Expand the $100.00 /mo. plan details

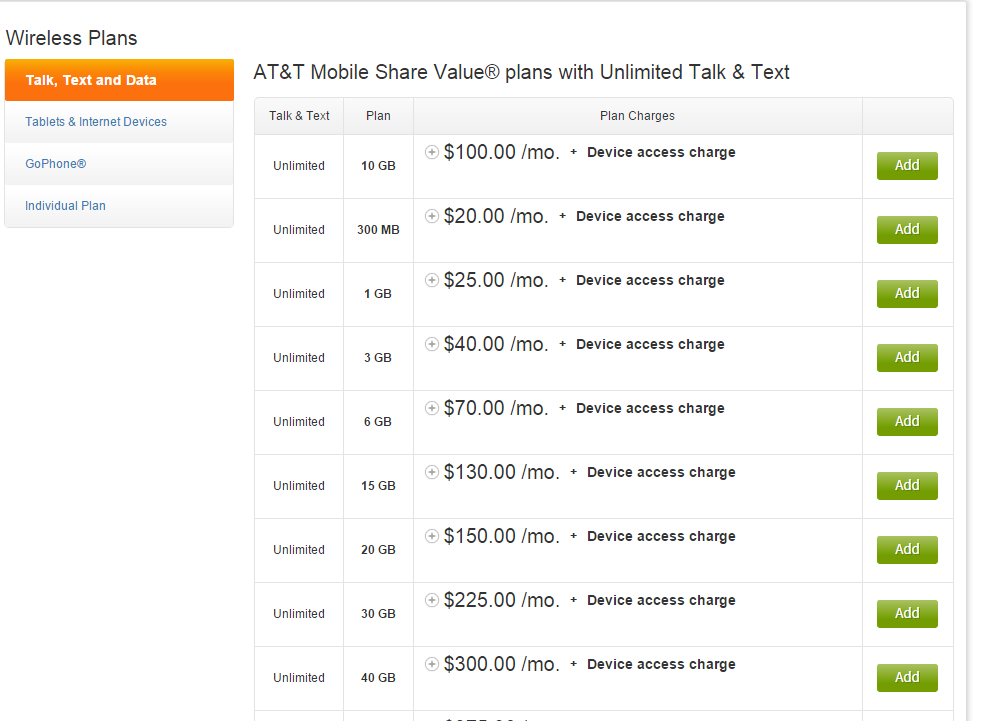[432, 152]
